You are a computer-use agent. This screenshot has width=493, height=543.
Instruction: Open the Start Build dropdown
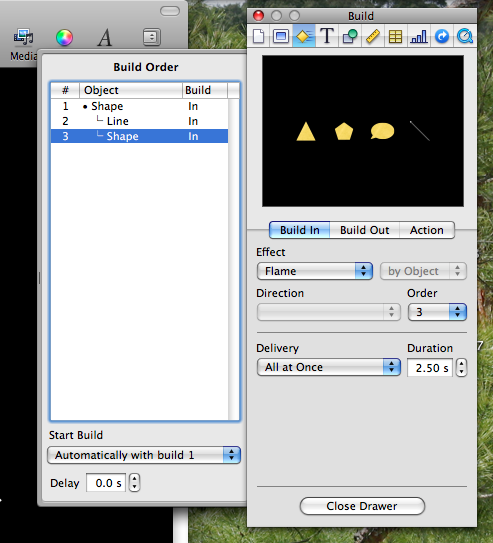(x=144, y=455)
